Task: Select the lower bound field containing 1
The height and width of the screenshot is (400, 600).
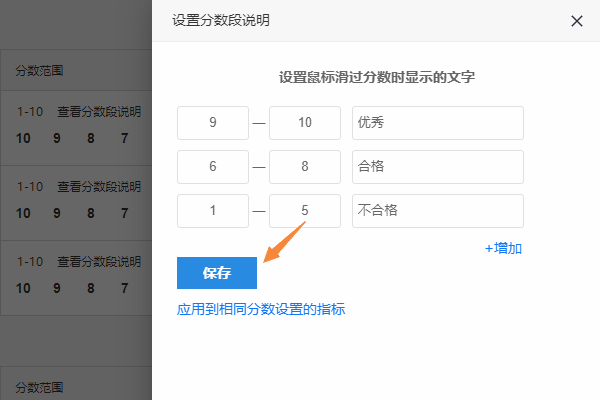Action: [x=213, y=211]
